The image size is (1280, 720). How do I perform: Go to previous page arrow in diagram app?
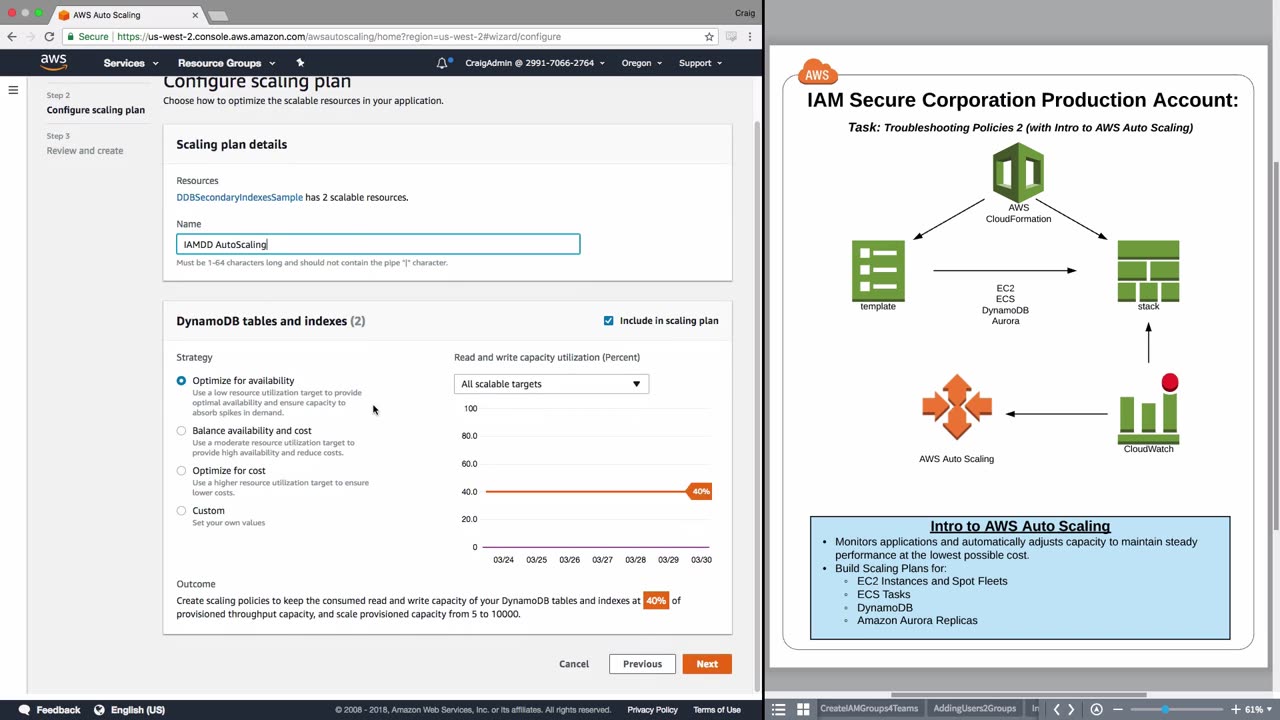click(1056, 709)
